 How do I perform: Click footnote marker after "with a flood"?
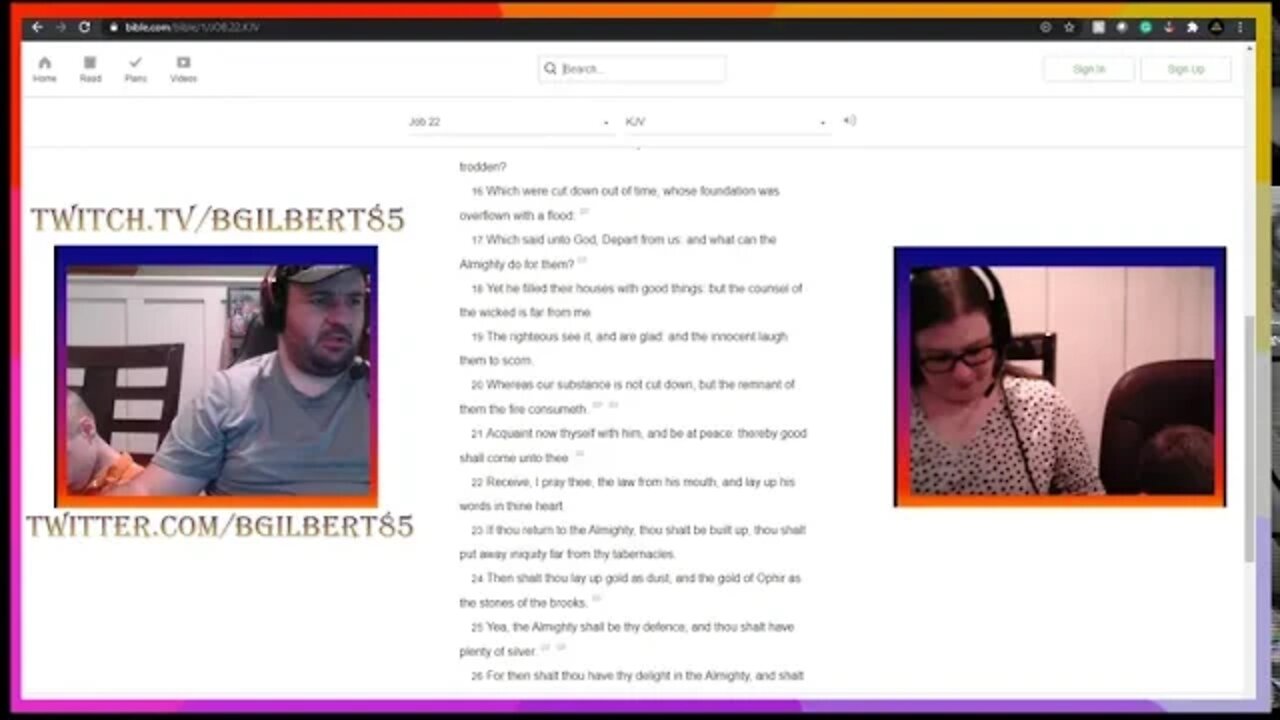[x=584, y=212]
